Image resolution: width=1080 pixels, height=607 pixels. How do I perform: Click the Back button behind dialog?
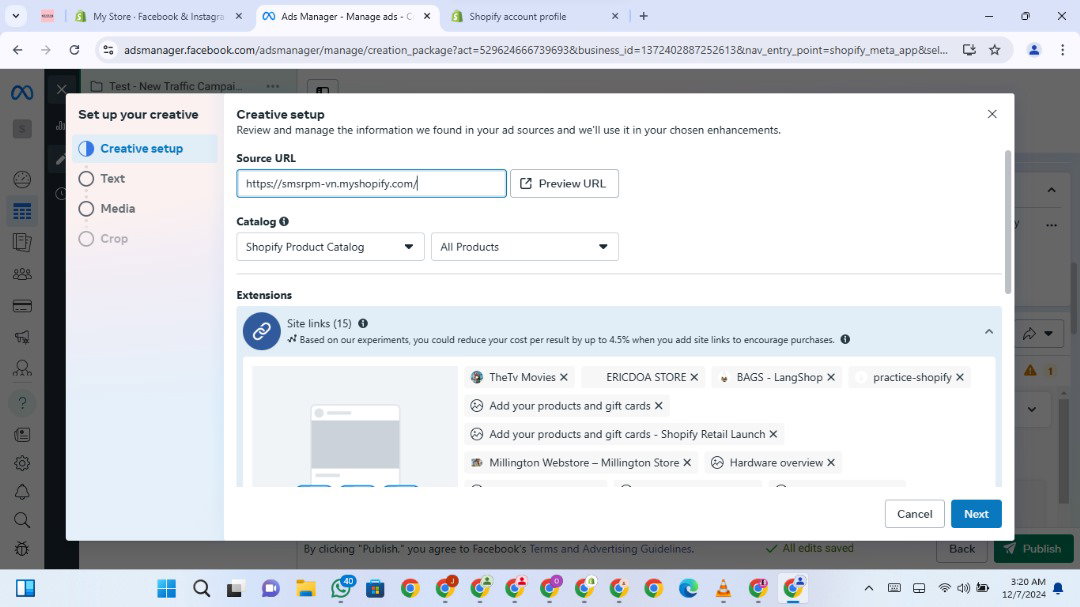point(962,548)
